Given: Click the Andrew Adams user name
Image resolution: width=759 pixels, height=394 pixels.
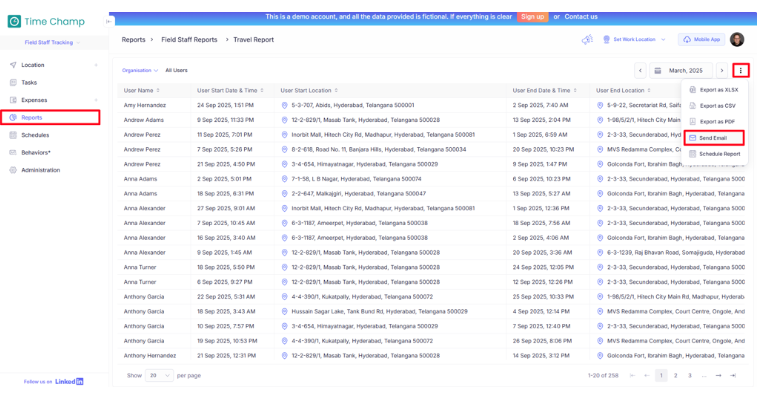Looking at the screenshot, I should click(x=144, y=120).
